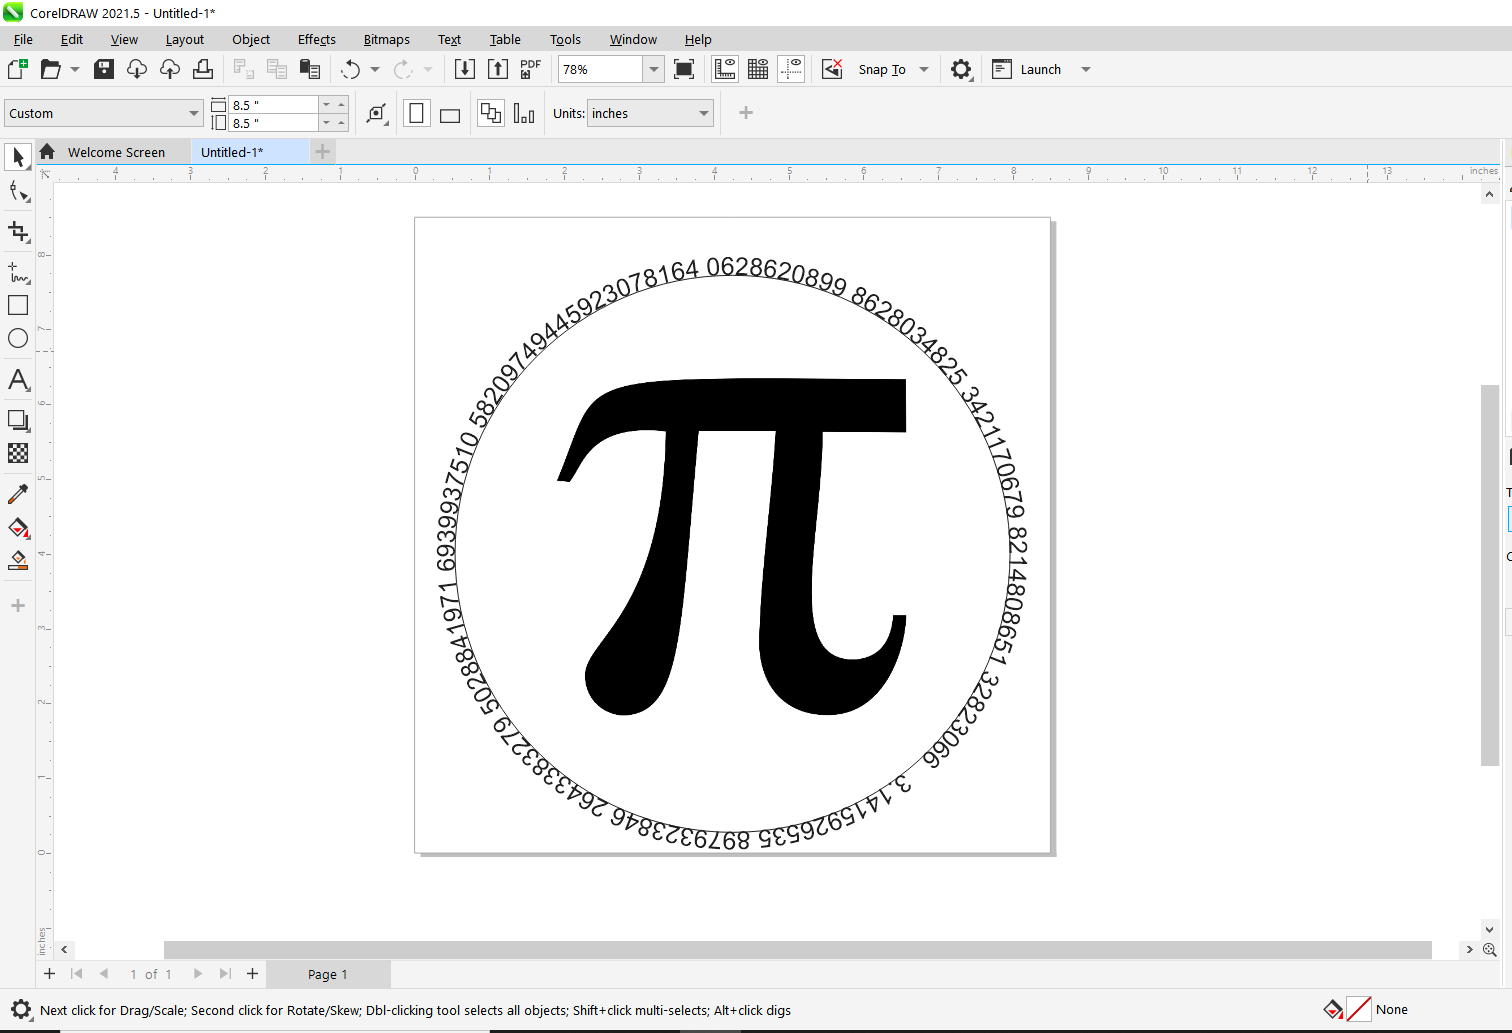Toggle ruler visibility off
This screenshot has height=1033, width=1512.
pos(724,68)
